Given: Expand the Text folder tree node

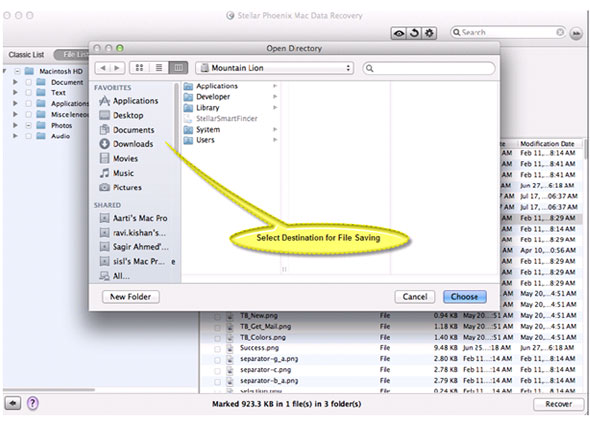Looking at the screenshot, I should click(15, 93).
